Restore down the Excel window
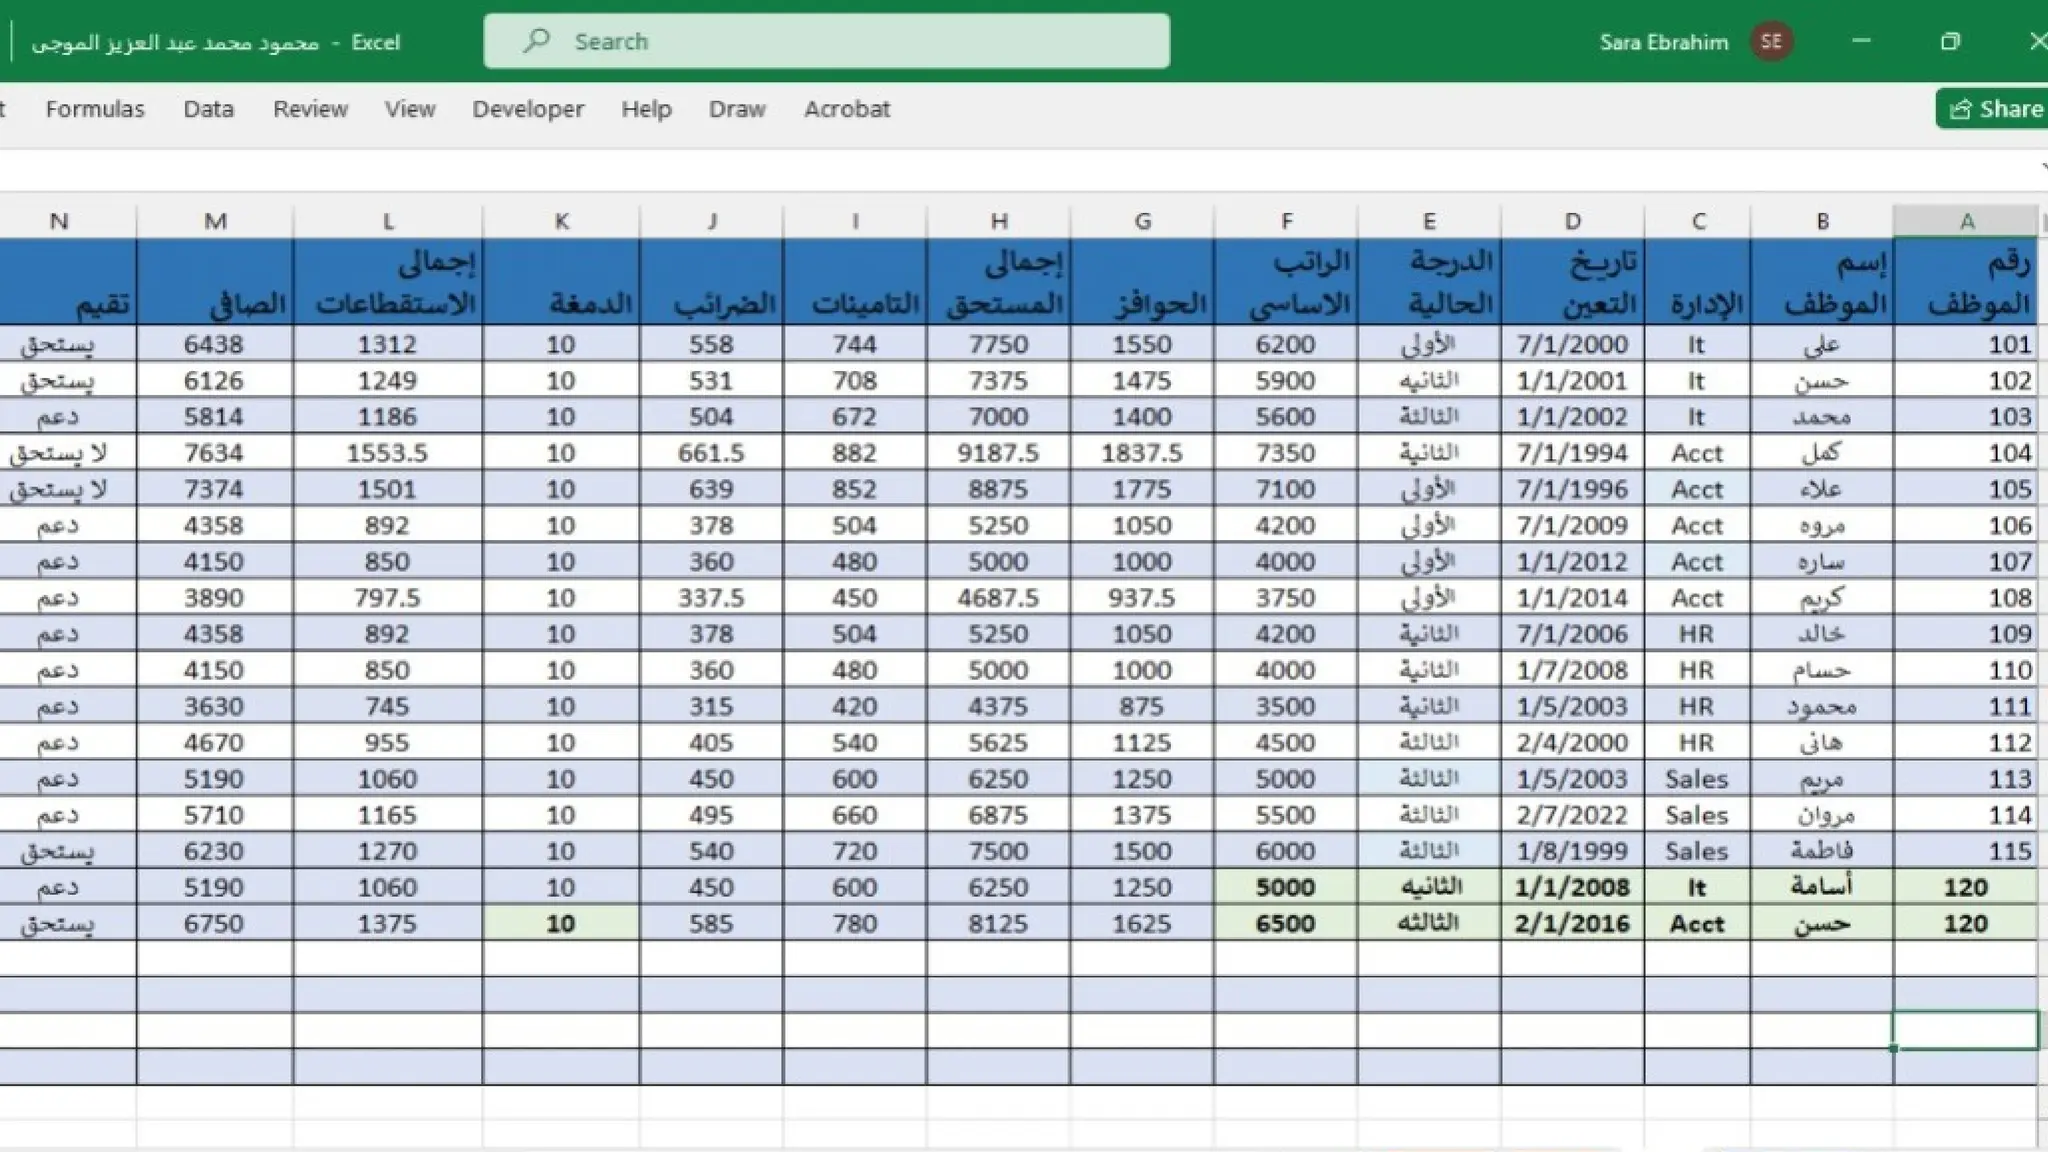2048x1152 pixels. pyautogui.click(x=1950, y=41)
